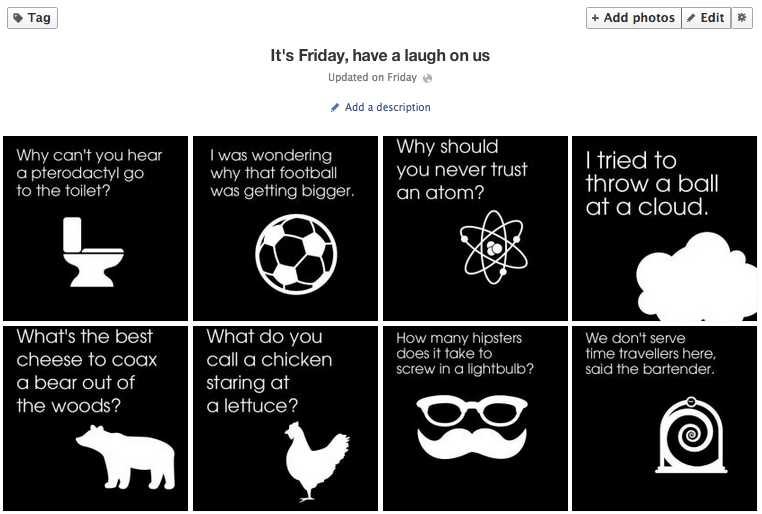The width and height of the screenshot is (762, 514).
Task: Open the gear settings dropdown
Action: [x=741, y=18]
